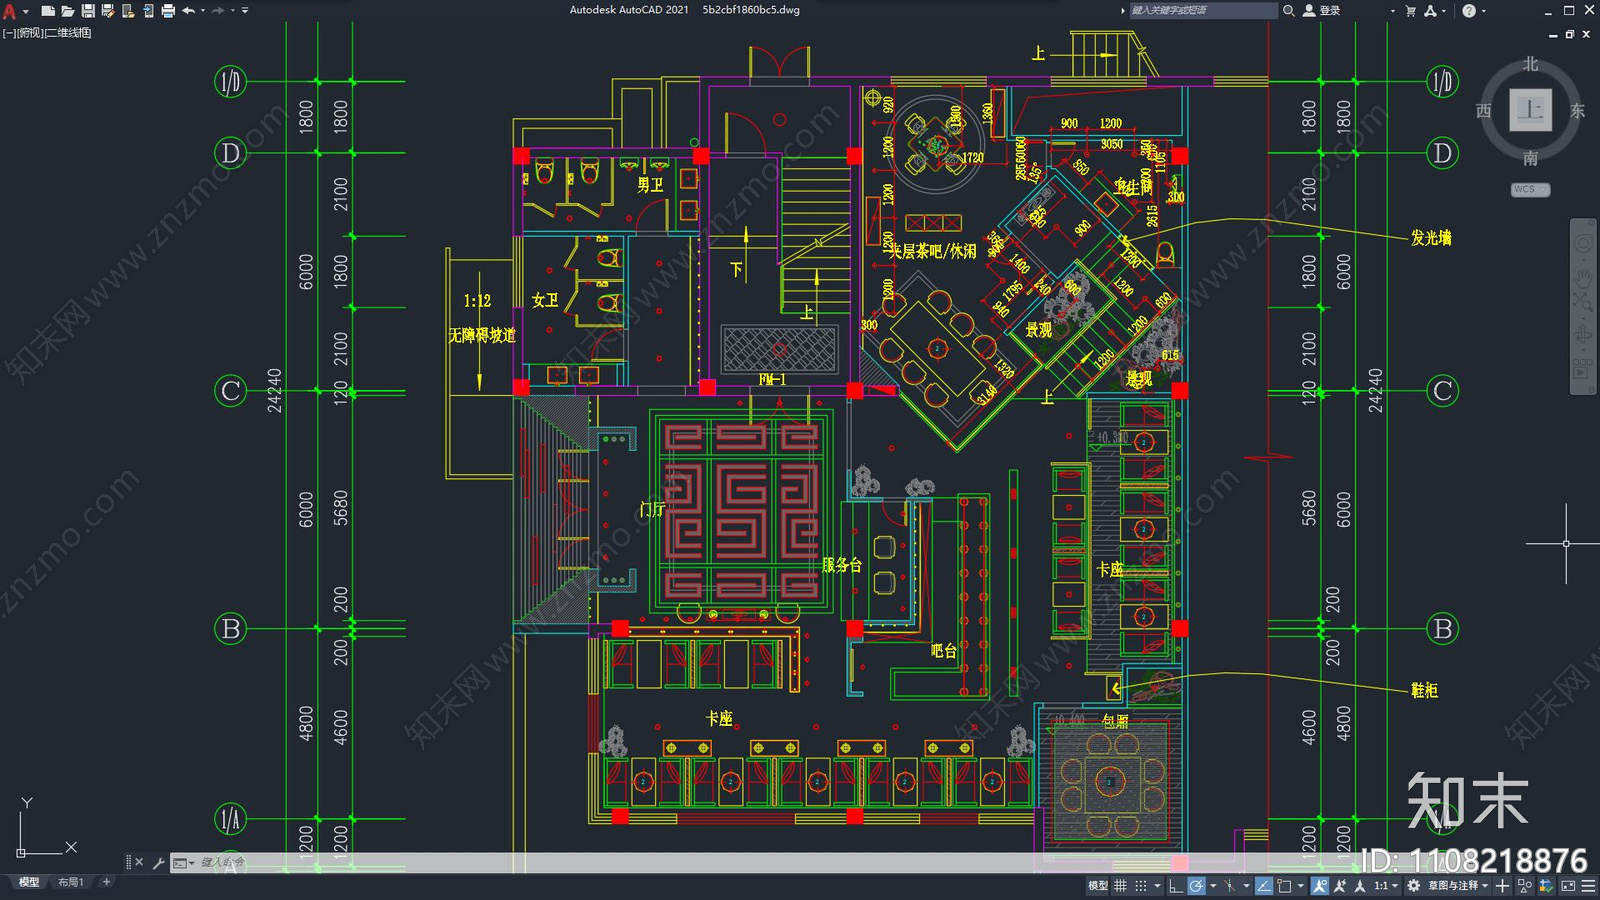Add a new layout with plus tab

(x=107, y=882)
